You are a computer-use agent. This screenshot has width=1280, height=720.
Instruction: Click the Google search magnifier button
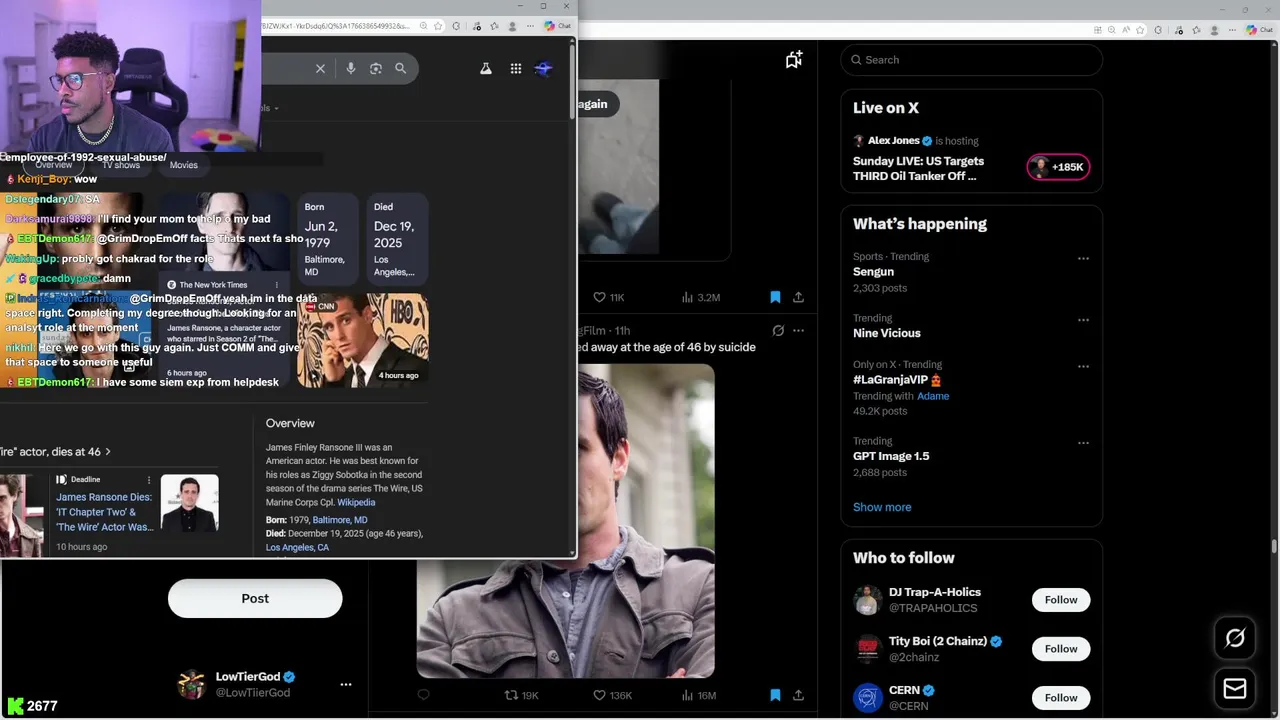point(401,68)
